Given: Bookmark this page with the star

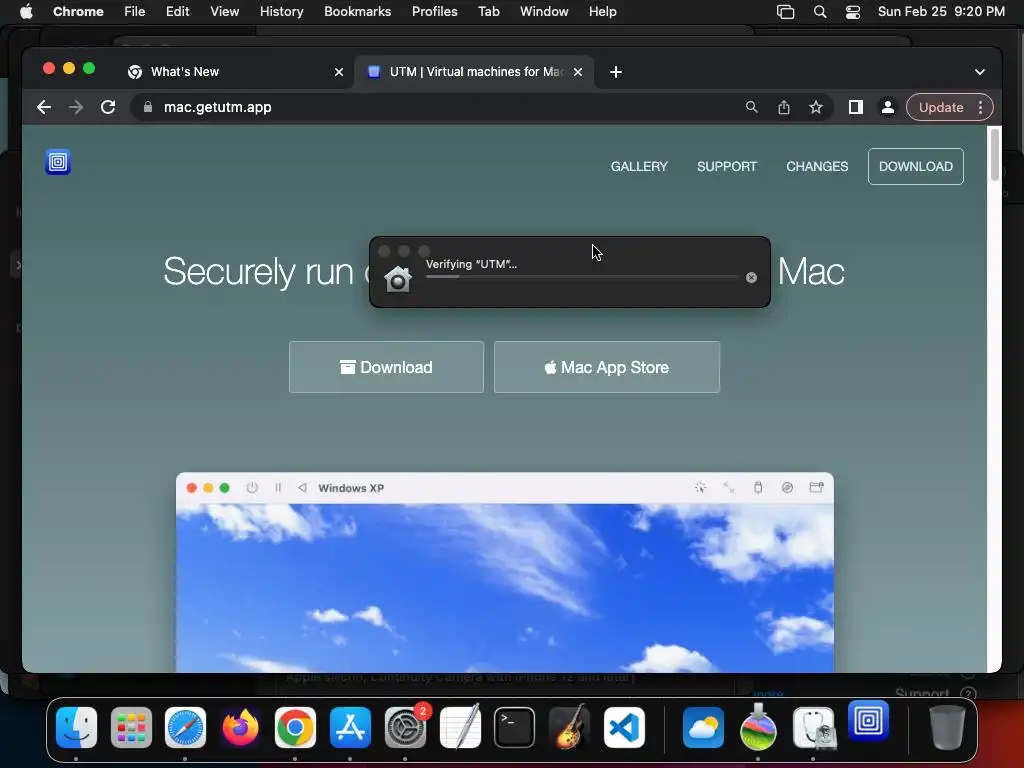Looking at the screenshot, I should point(816,107).
